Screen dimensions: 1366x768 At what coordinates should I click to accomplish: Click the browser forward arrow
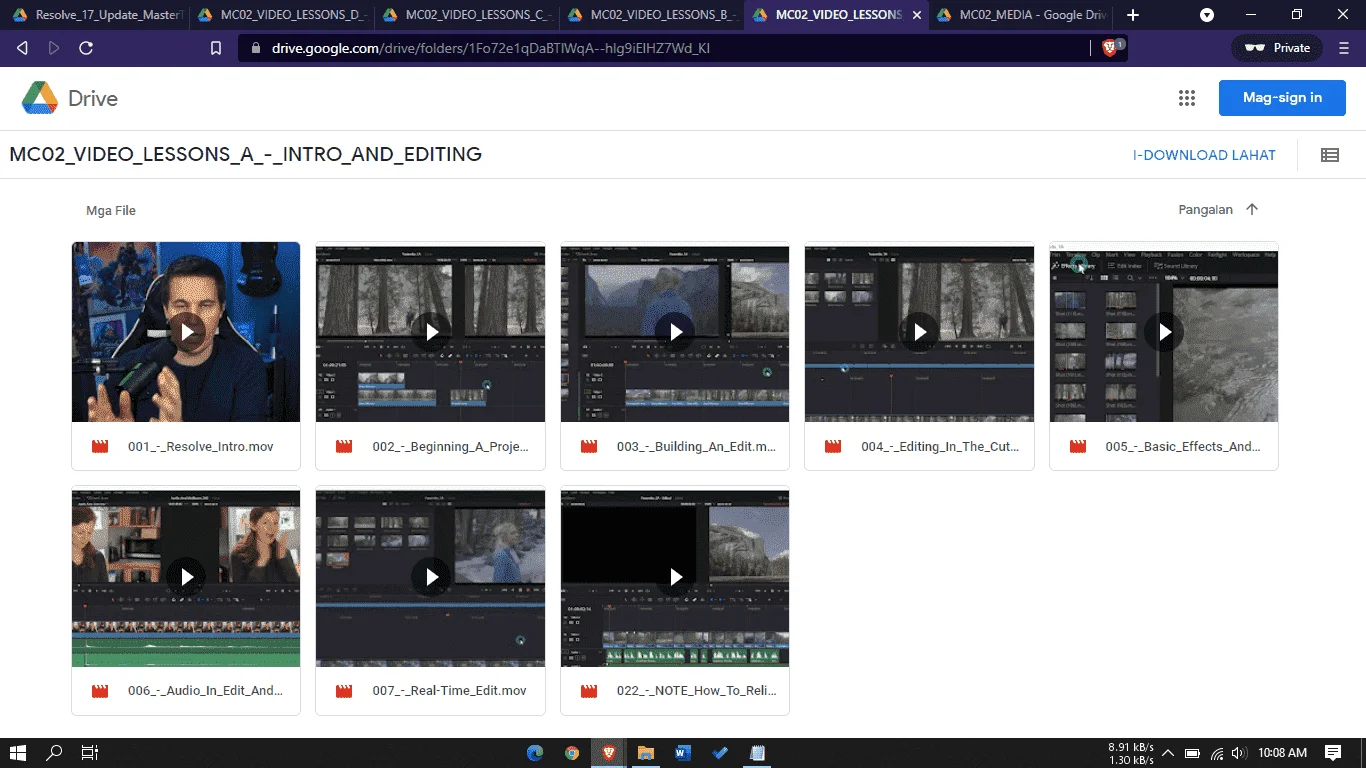[x=54, y=48]
